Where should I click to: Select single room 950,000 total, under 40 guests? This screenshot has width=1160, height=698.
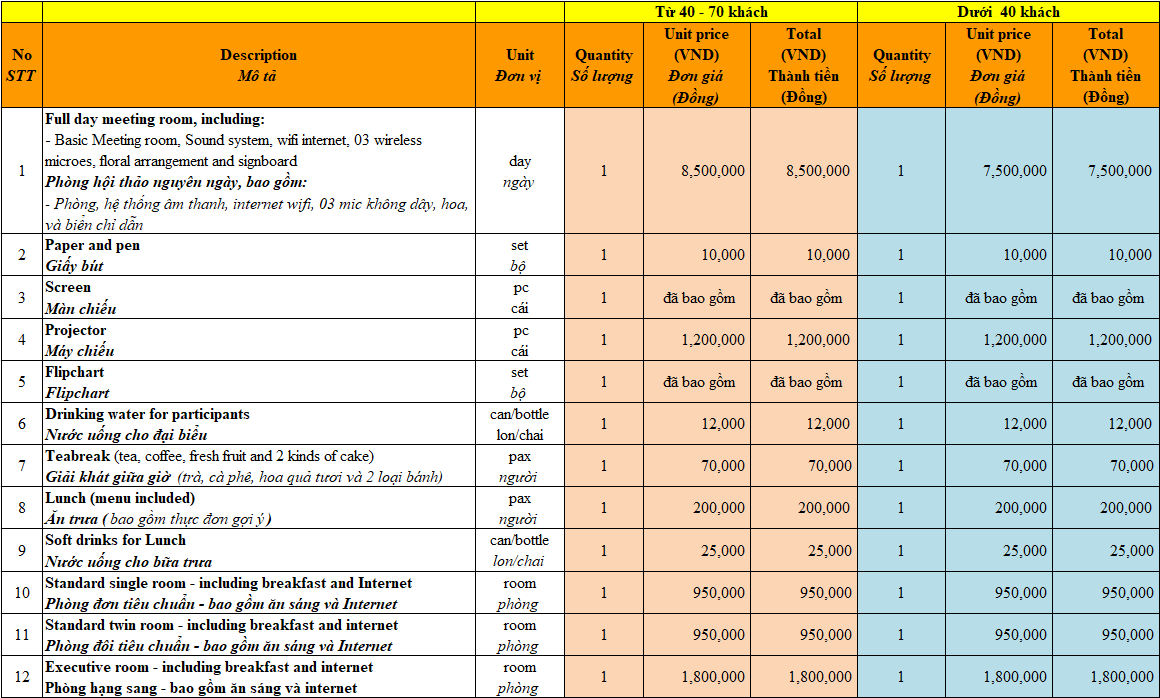1106,592
